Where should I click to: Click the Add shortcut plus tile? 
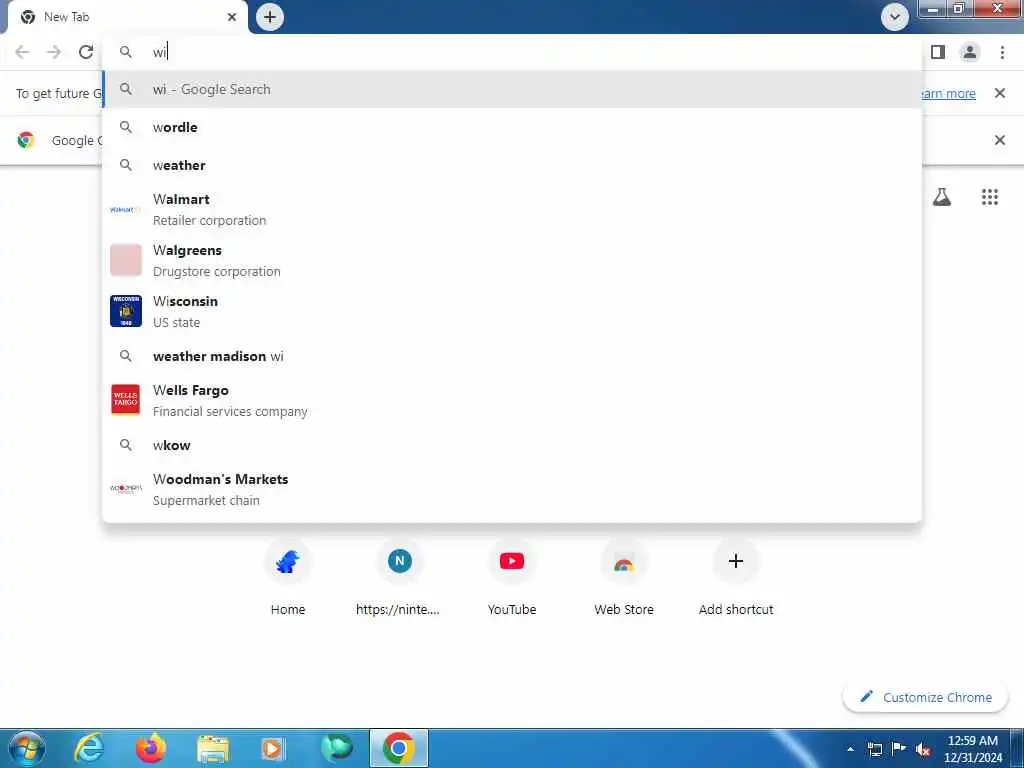pyautogui.click(x=736, y=577)
